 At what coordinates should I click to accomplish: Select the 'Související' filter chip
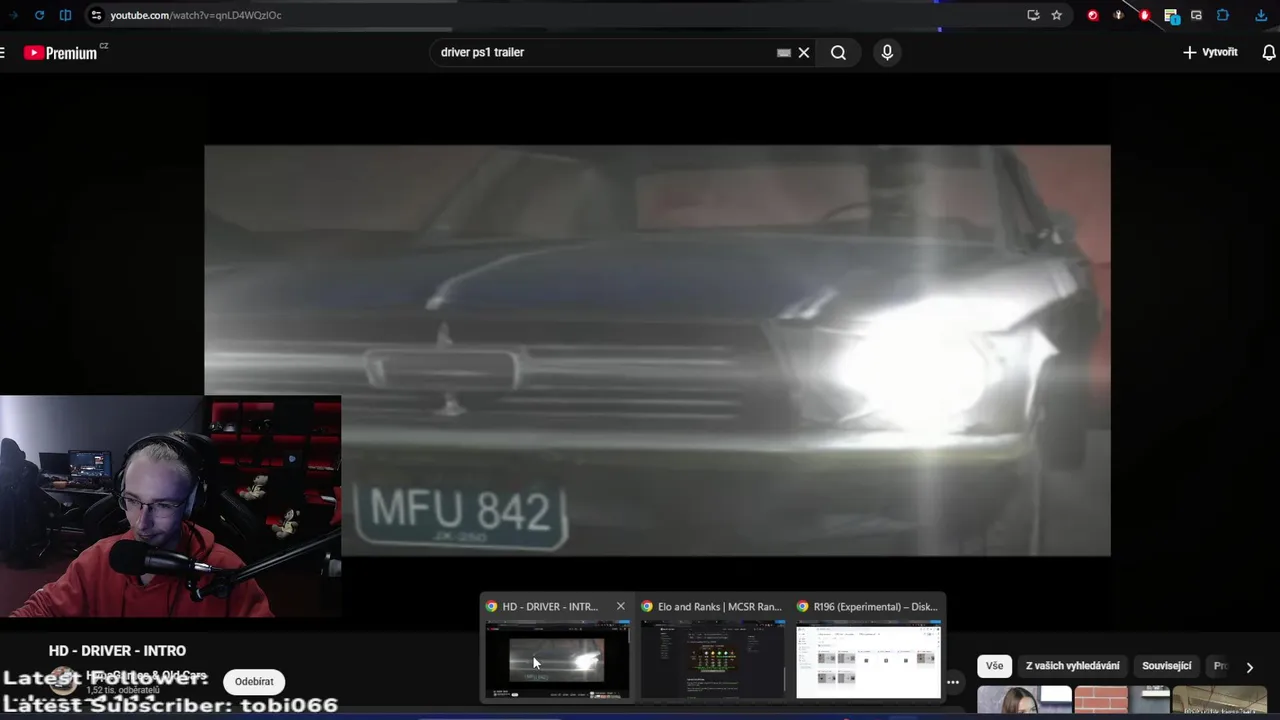pos(1167,666)
